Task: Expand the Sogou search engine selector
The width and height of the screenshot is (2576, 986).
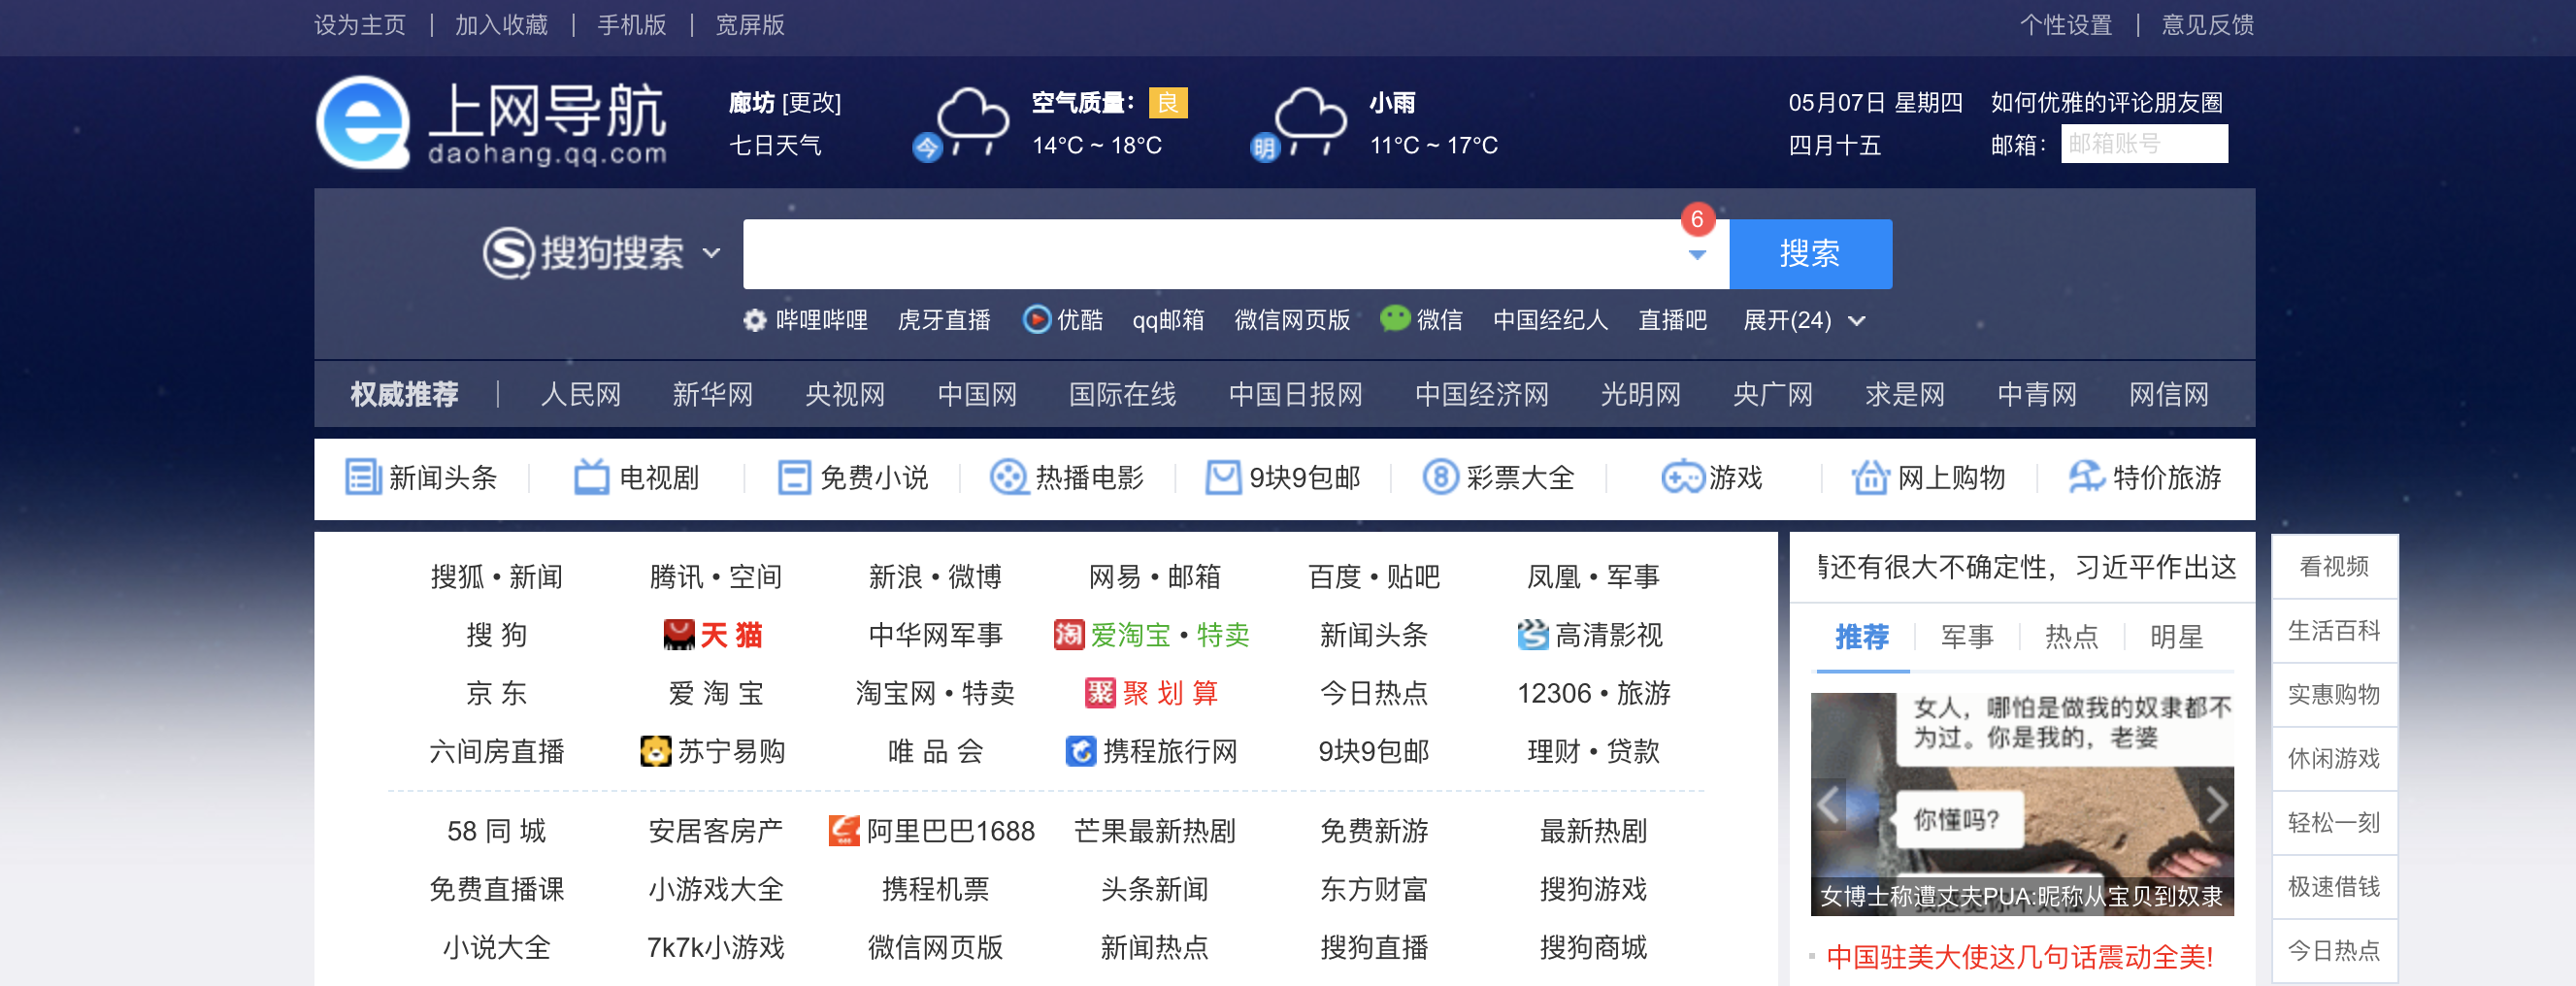Action: [711, 255]
